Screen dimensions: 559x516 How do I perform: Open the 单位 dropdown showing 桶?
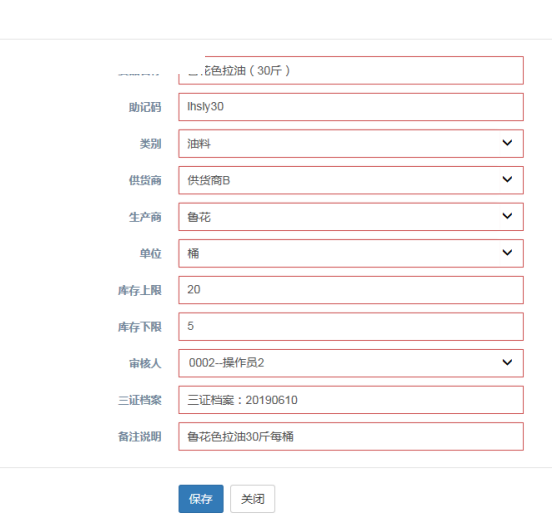(351, 254)
